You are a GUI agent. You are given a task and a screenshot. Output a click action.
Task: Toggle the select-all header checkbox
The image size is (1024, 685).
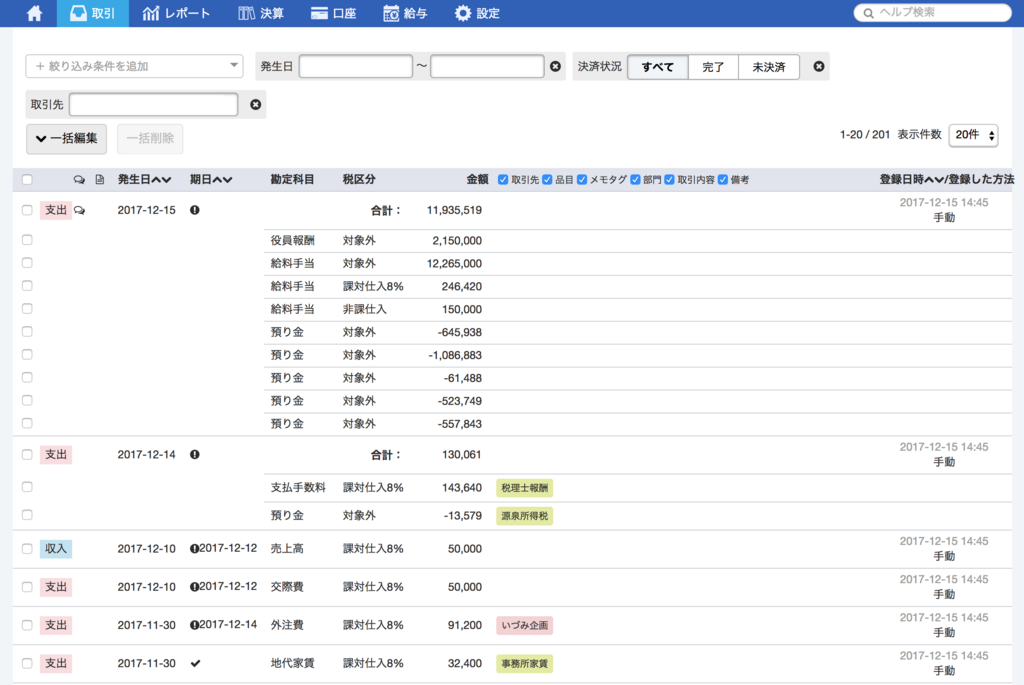pos(27,180)
